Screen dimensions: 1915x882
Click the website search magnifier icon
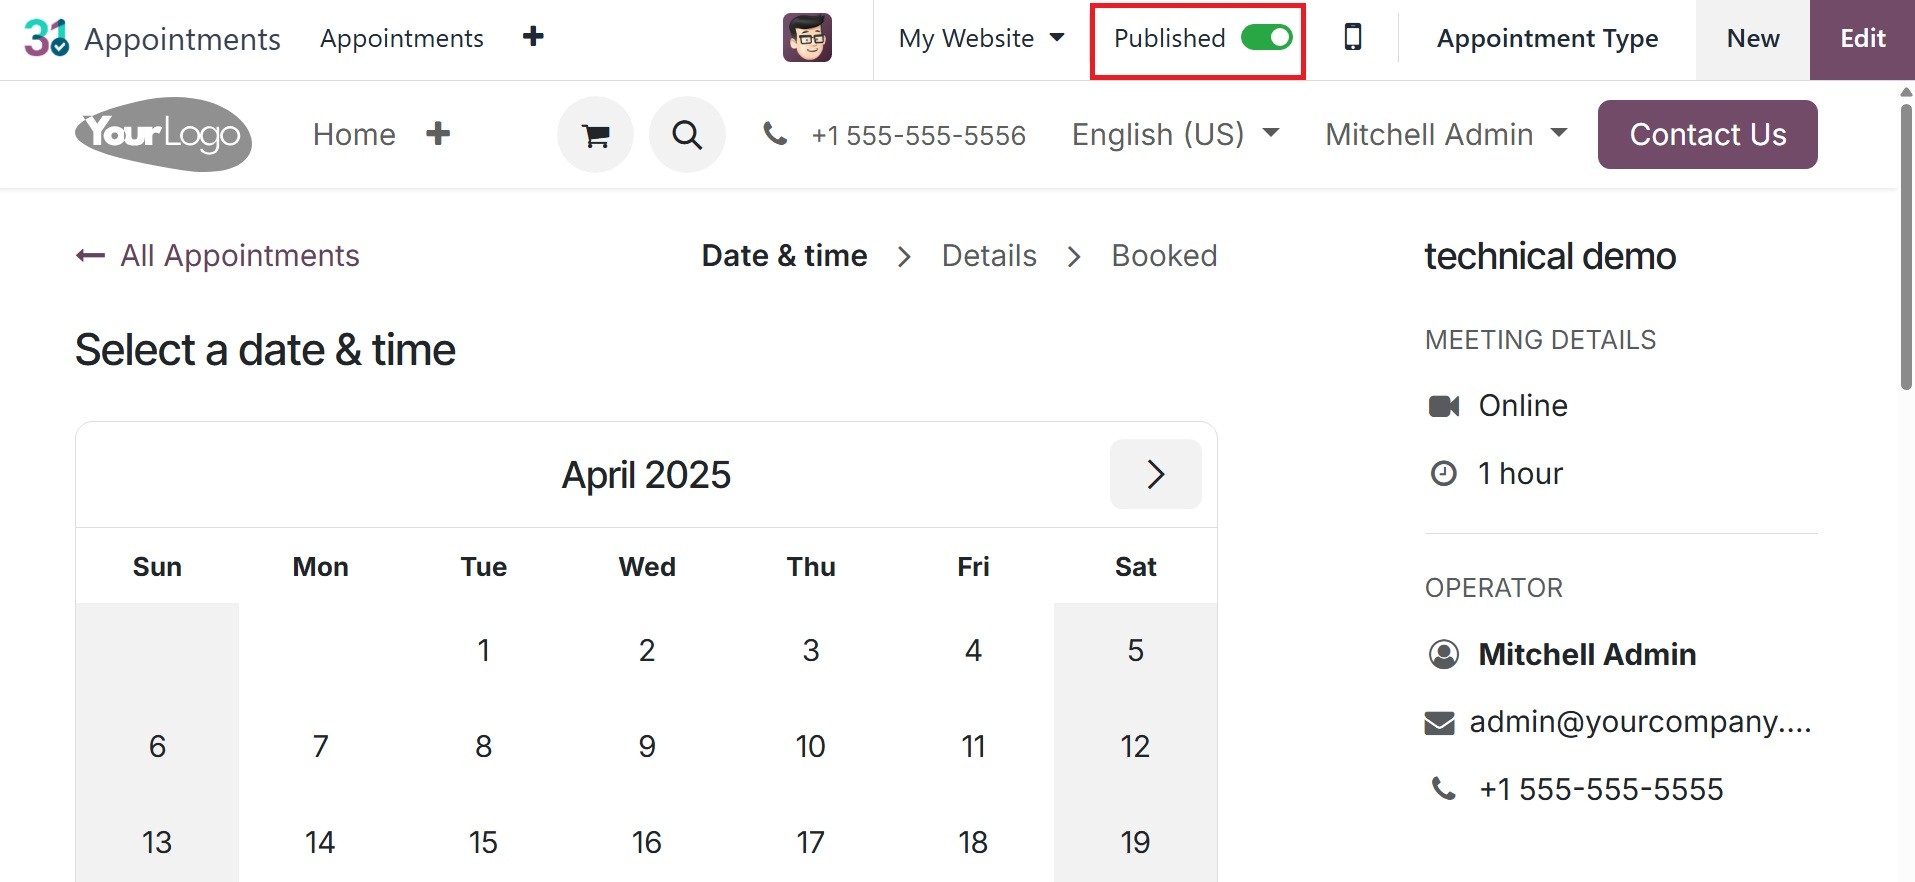687,135
